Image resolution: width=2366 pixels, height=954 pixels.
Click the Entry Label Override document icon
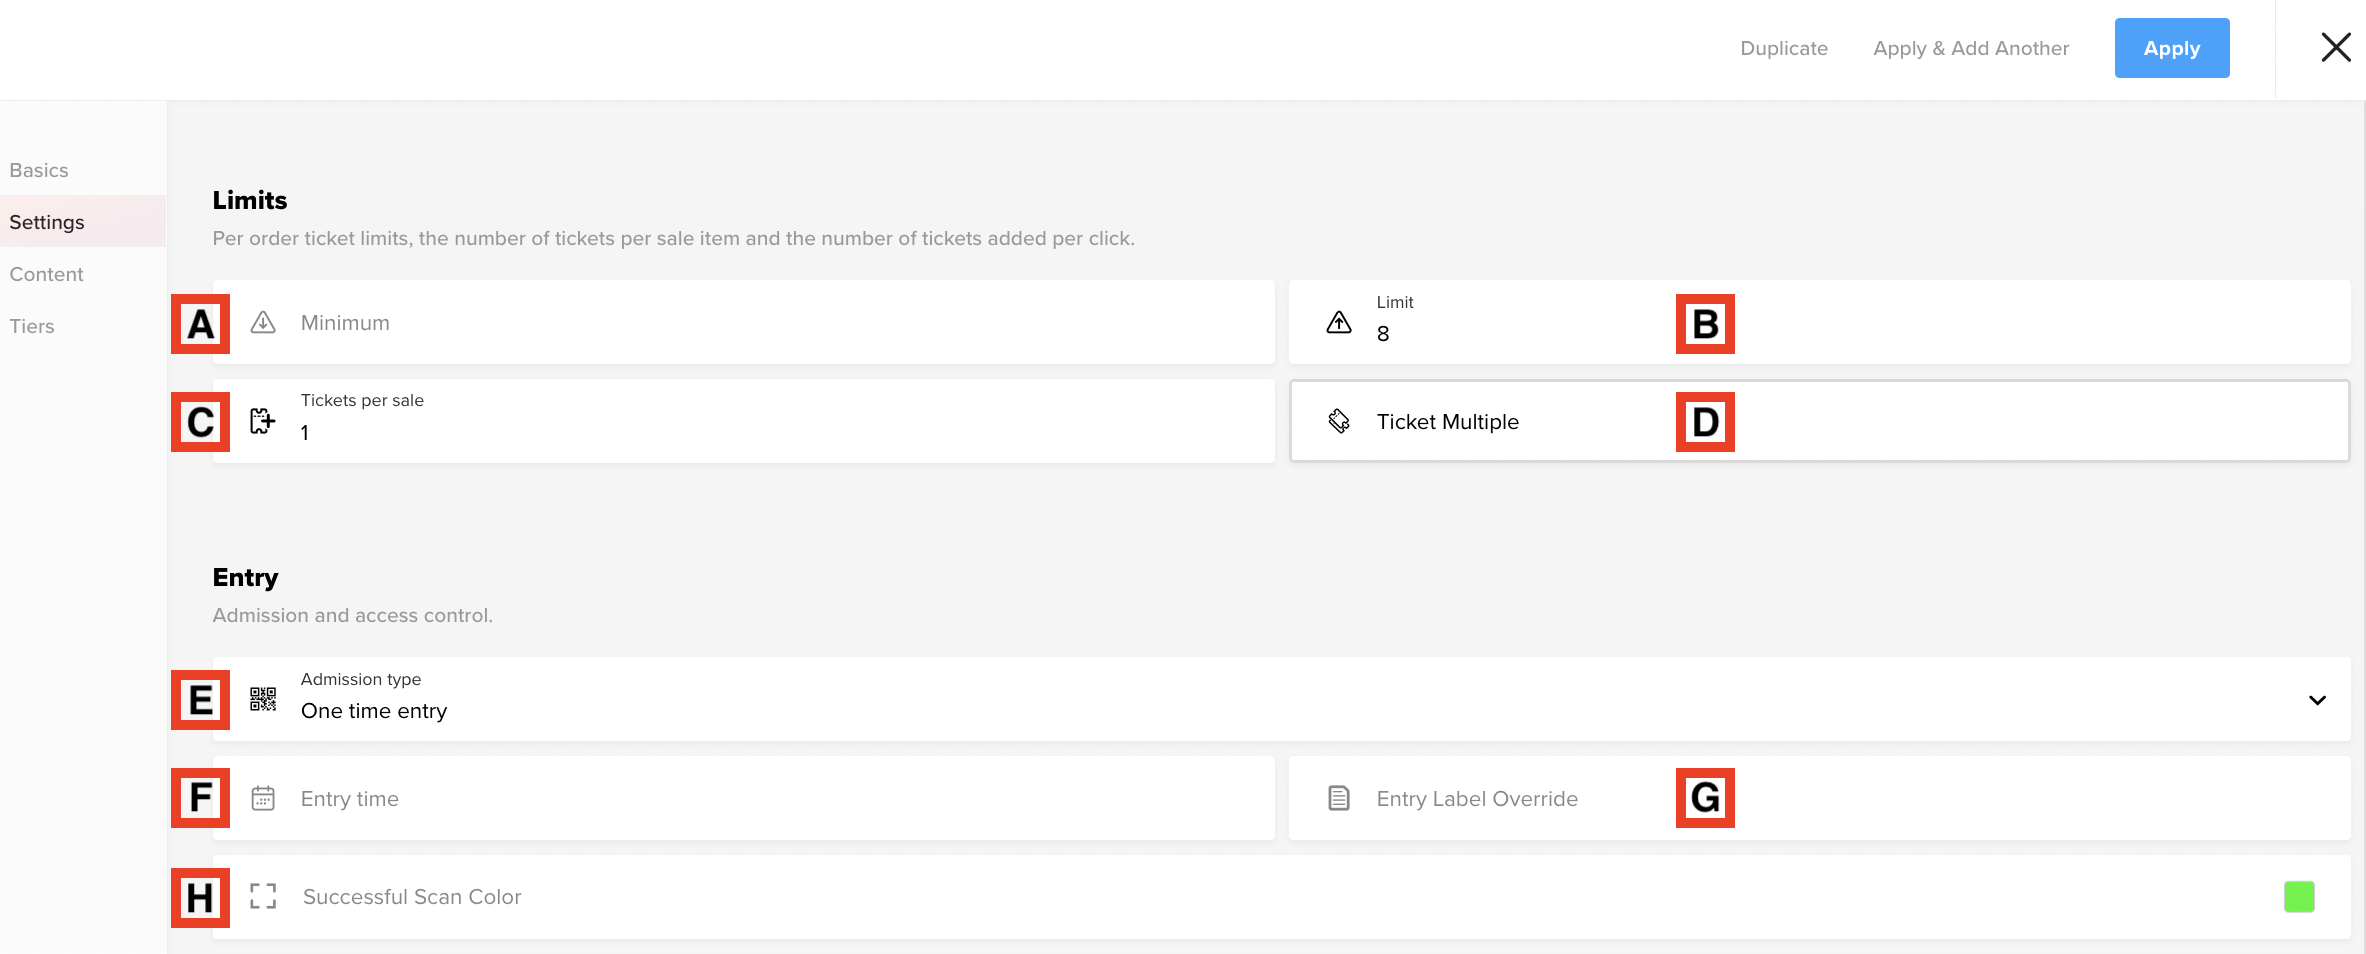pos(1339,798)
